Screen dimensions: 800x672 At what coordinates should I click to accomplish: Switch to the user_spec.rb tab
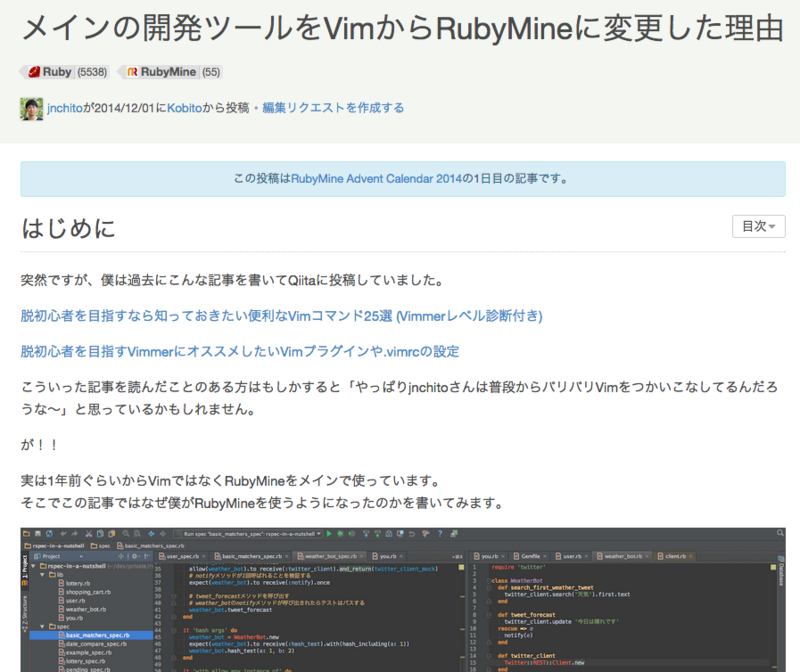(182, 556)
